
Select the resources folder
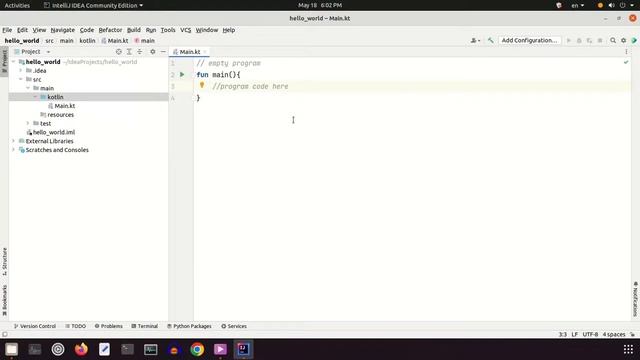60,115
